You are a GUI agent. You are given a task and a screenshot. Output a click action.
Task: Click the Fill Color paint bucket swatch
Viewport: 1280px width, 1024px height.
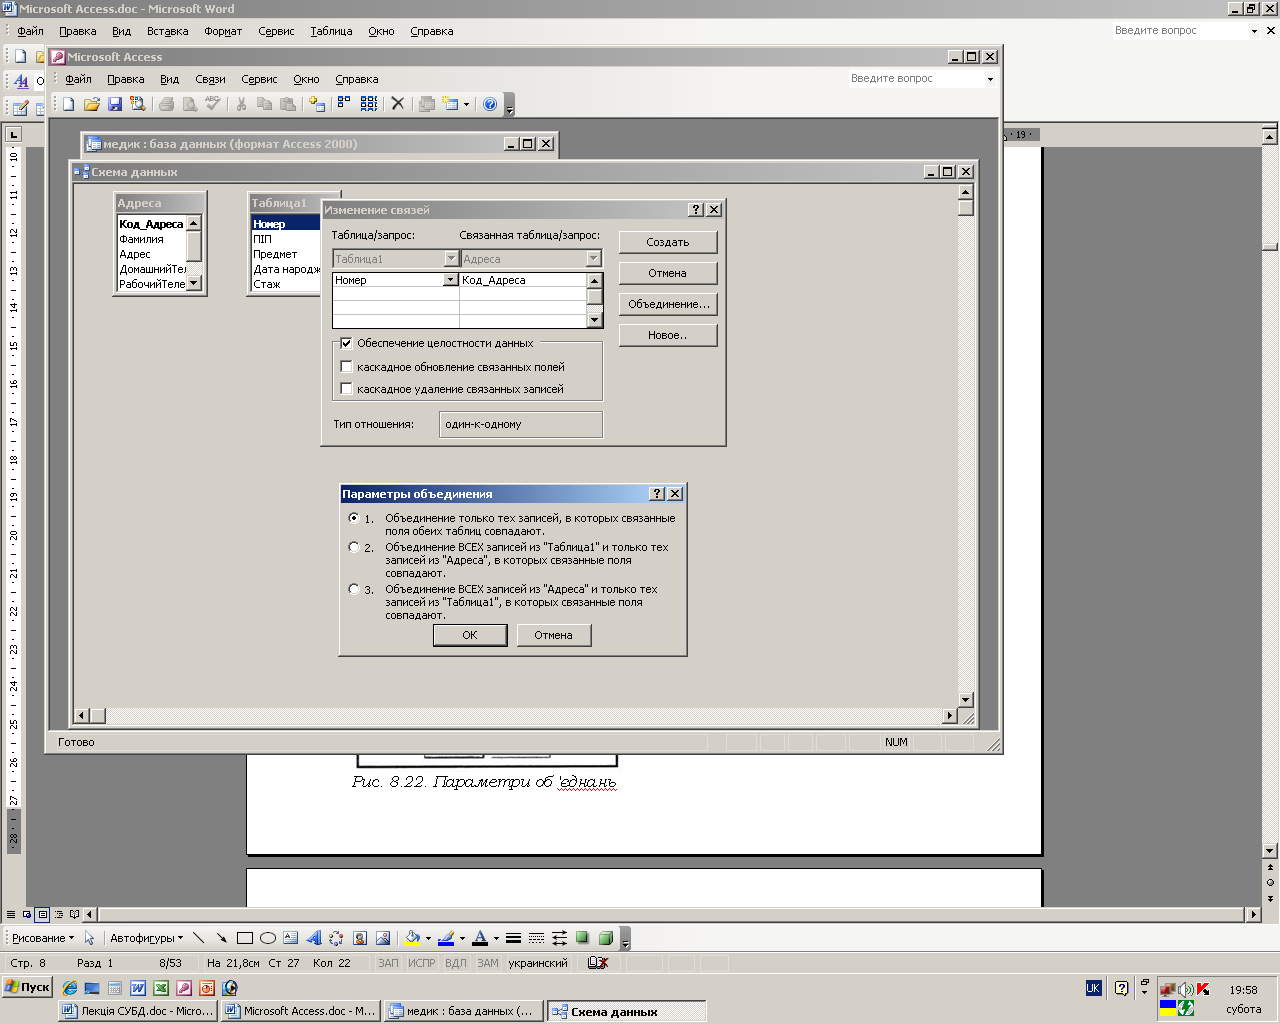coord(412,938)
